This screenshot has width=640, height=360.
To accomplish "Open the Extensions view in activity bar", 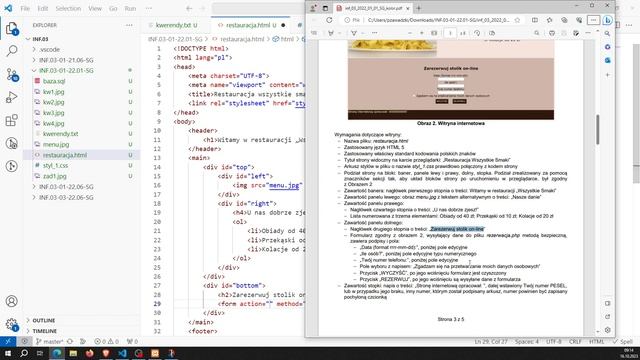I will (x=12, y=120).
